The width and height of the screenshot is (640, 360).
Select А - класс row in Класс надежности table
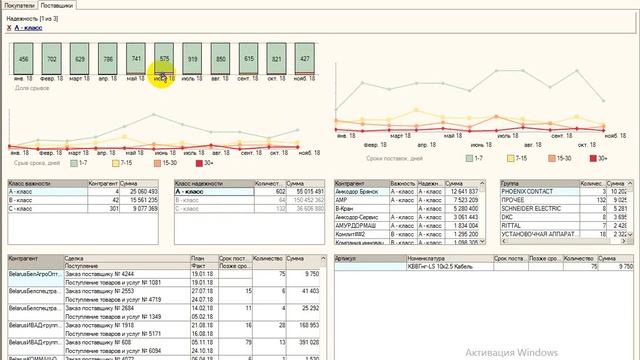(249, 191)
